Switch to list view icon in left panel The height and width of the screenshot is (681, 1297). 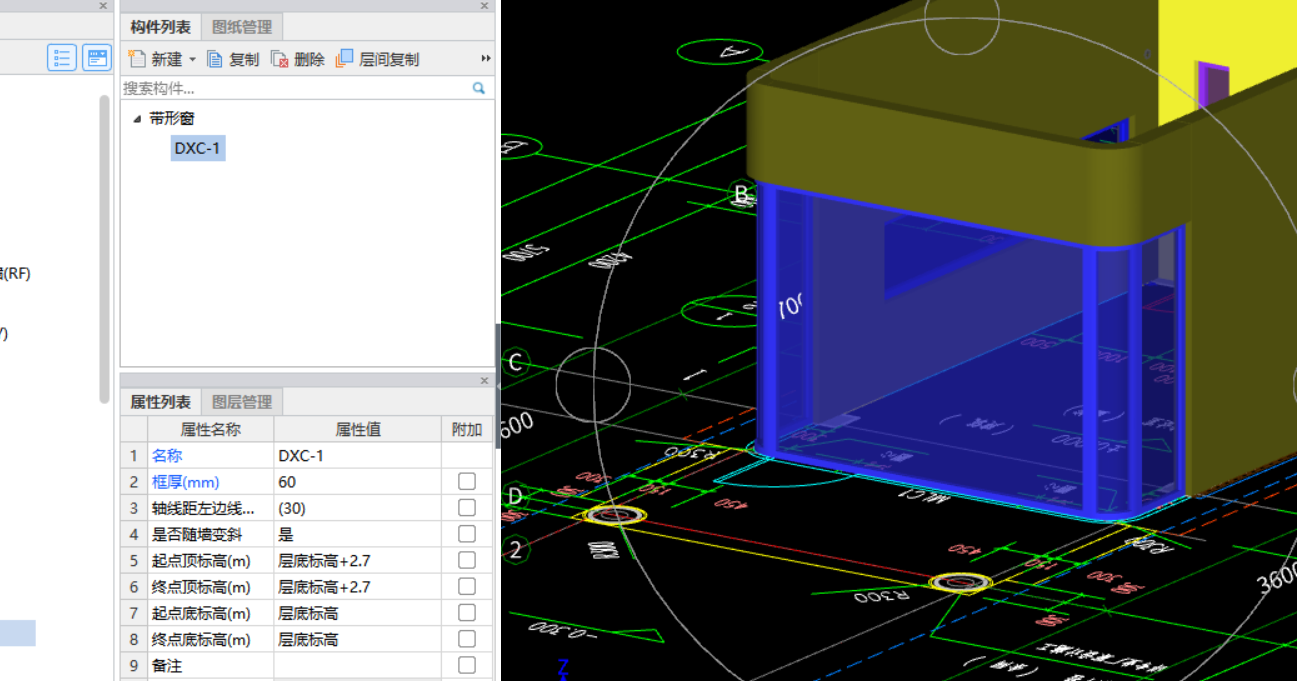[x=62, y=58]
